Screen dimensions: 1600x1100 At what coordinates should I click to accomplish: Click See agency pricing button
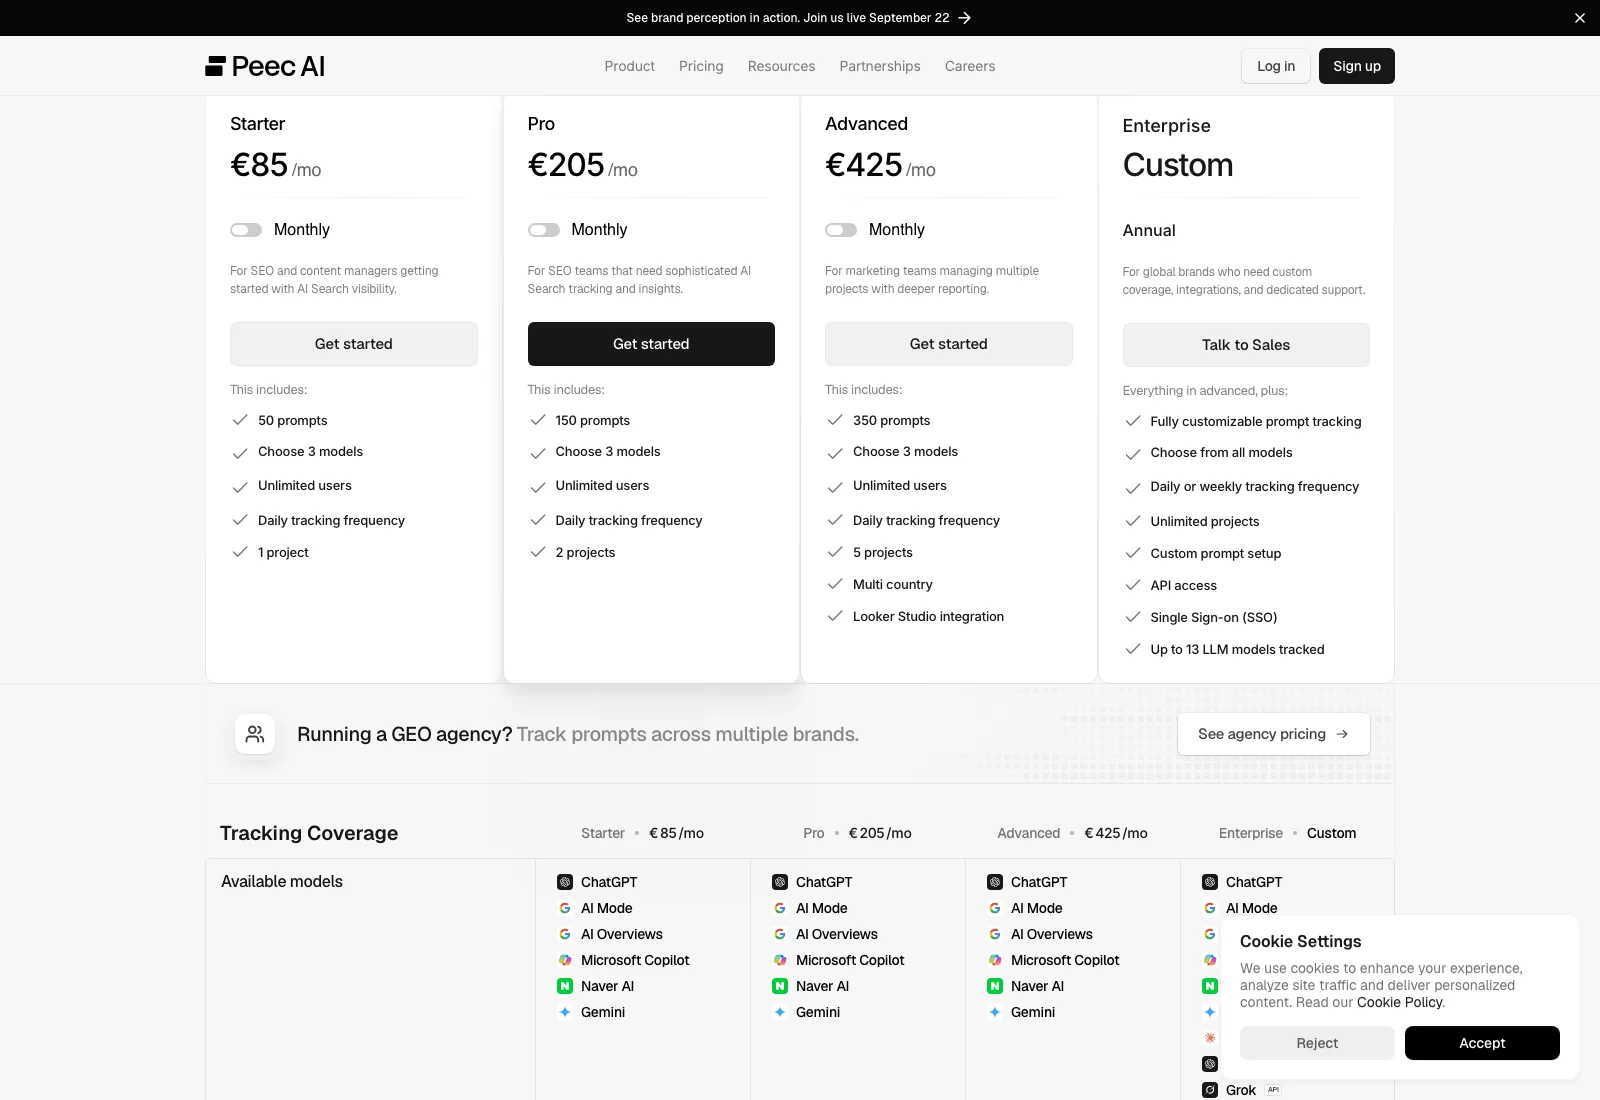(1274, 734)
